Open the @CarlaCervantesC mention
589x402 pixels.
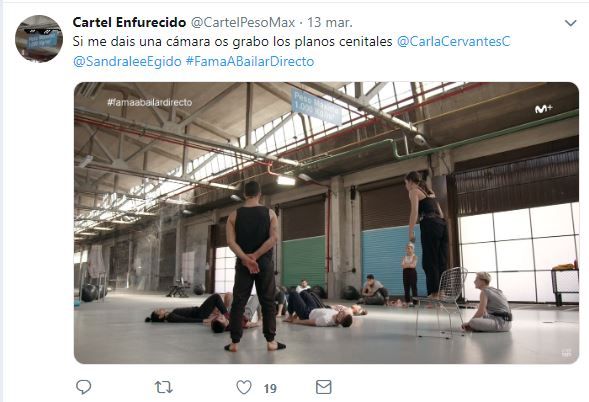tap(454, 41)
